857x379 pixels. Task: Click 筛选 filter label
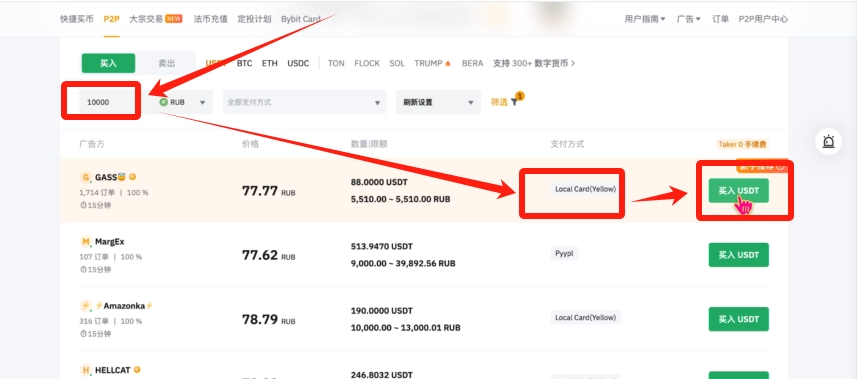pos(499,102)
